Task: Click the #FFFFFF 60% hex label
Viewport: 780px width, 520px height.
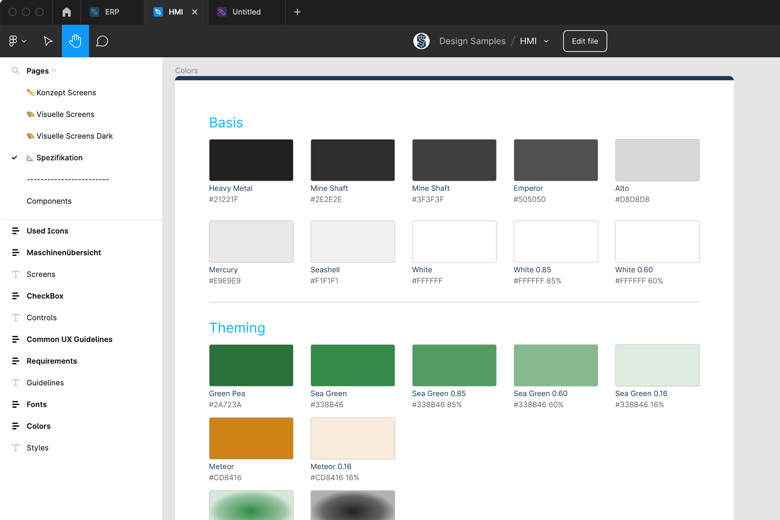Action: 639,281
